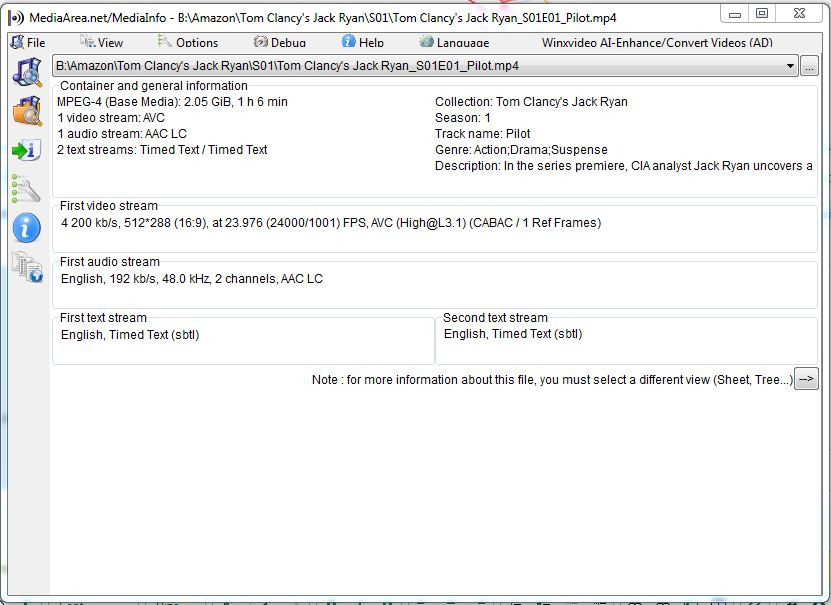
Task: Open the Debug menu
Action: point(280,42)
